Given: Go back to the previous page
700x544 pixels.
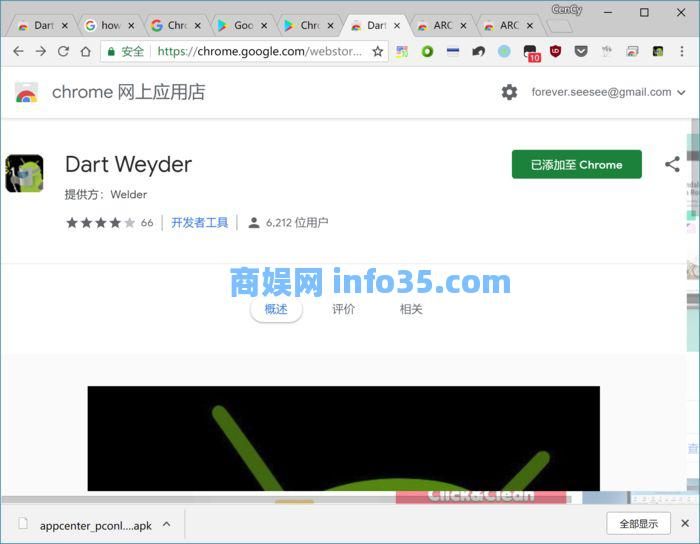Looking at the screenshot, I should pyautogui.click(x=17, y=51).
